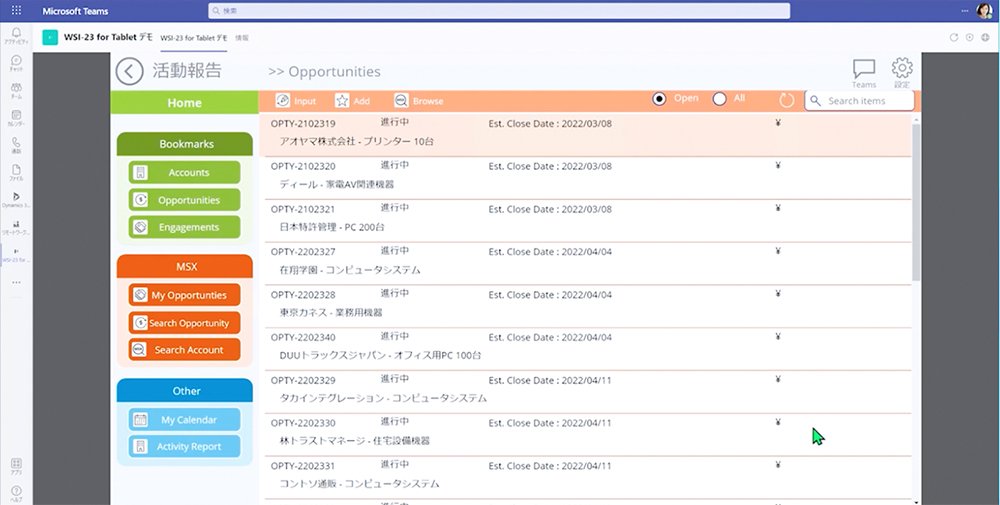Open the Apps store in sidebar

17,467
